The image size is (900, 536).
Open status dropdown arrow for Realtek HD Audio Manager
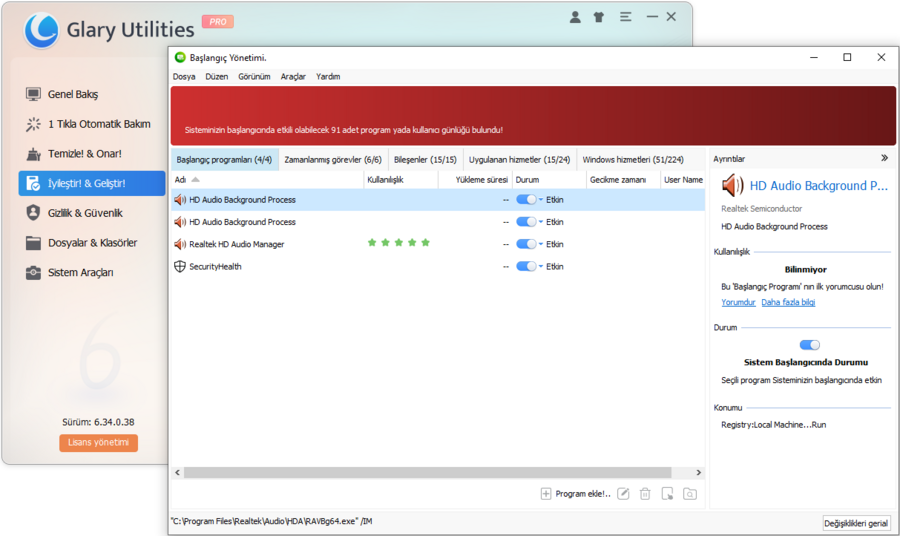tap(541, 244)
